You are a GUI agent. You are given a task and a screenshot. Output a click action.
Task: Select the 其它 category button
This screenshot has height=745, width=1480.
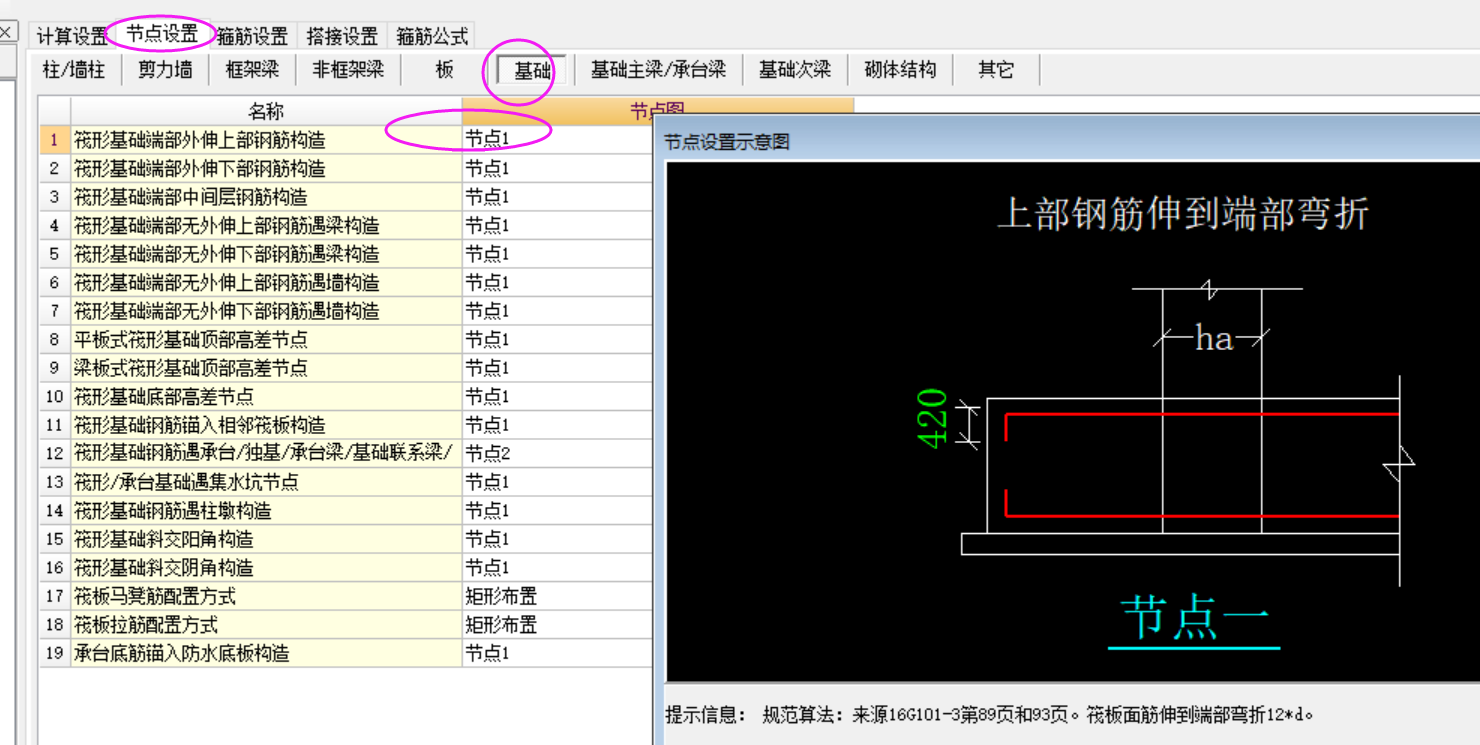996,70
